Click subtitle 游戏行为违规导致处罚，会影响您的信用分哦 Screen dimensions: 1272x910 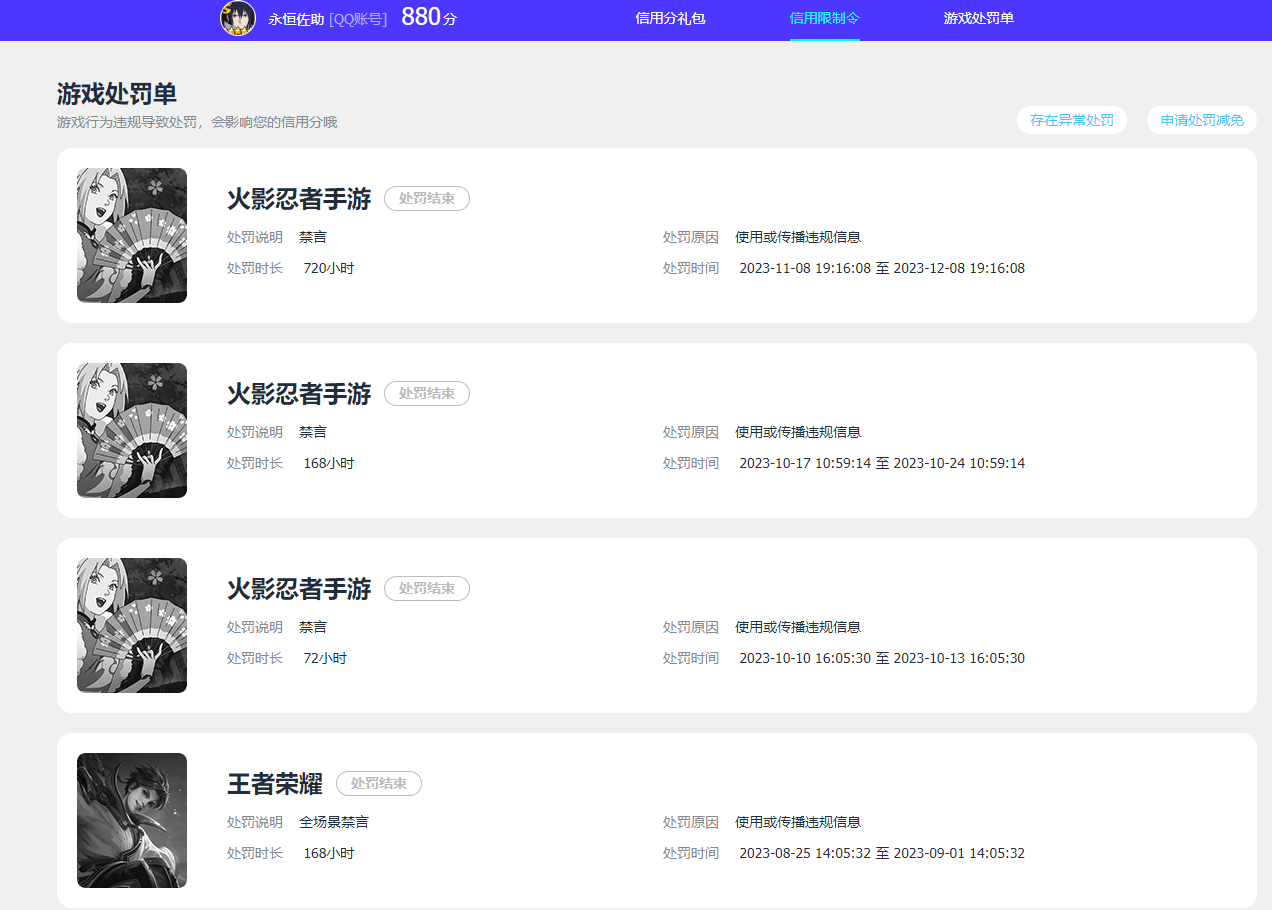pos(197,122)
